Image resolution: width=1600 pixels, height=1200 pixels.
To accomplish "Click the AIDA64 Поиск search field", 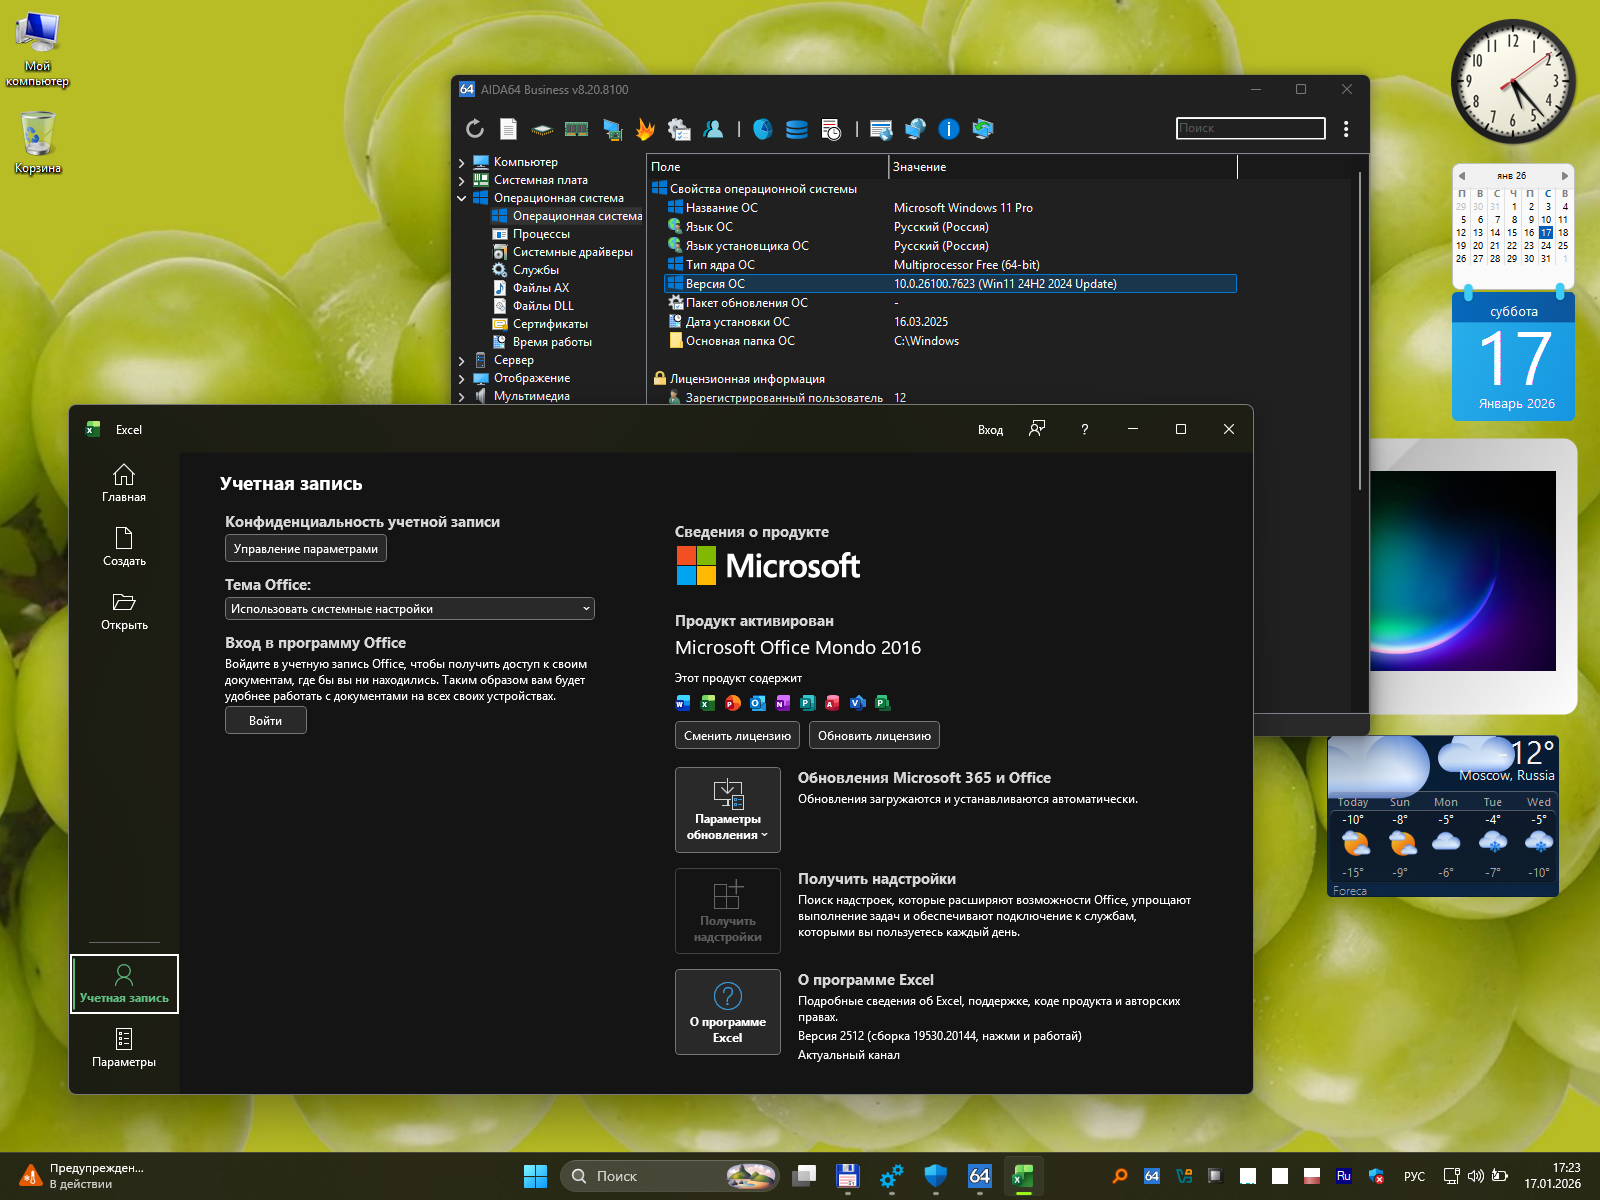I will tap(1250, 129).
